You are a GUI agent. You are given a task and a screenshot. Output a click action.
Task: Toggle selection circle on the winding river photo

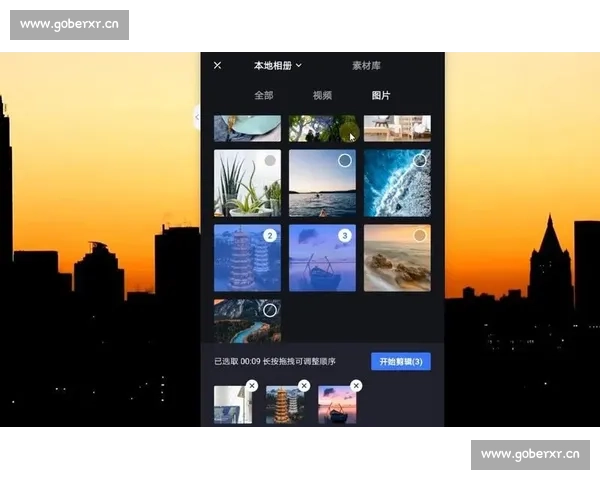pyautogui.click(x=270, y=310)
